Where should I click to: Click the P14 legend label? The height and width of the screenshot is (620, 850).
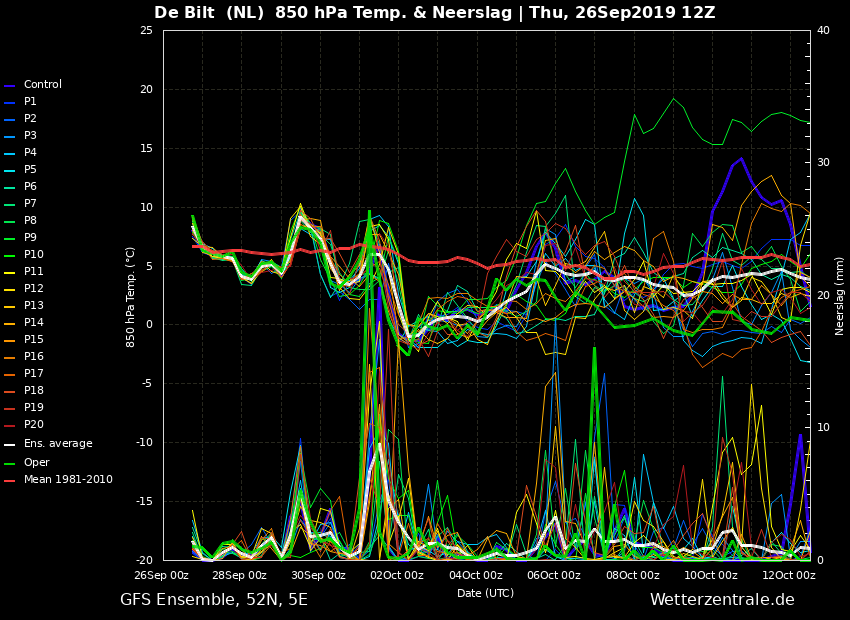point(34,322)
